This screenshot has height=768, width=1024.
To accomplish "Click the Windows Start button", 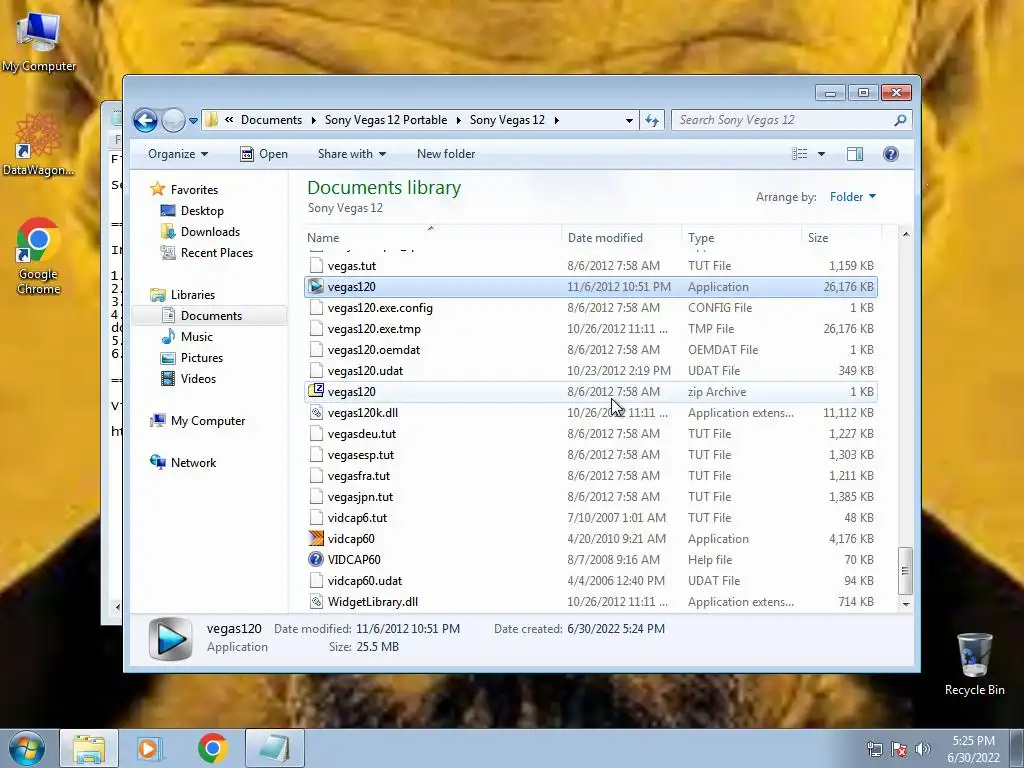I will pos(26,748).
